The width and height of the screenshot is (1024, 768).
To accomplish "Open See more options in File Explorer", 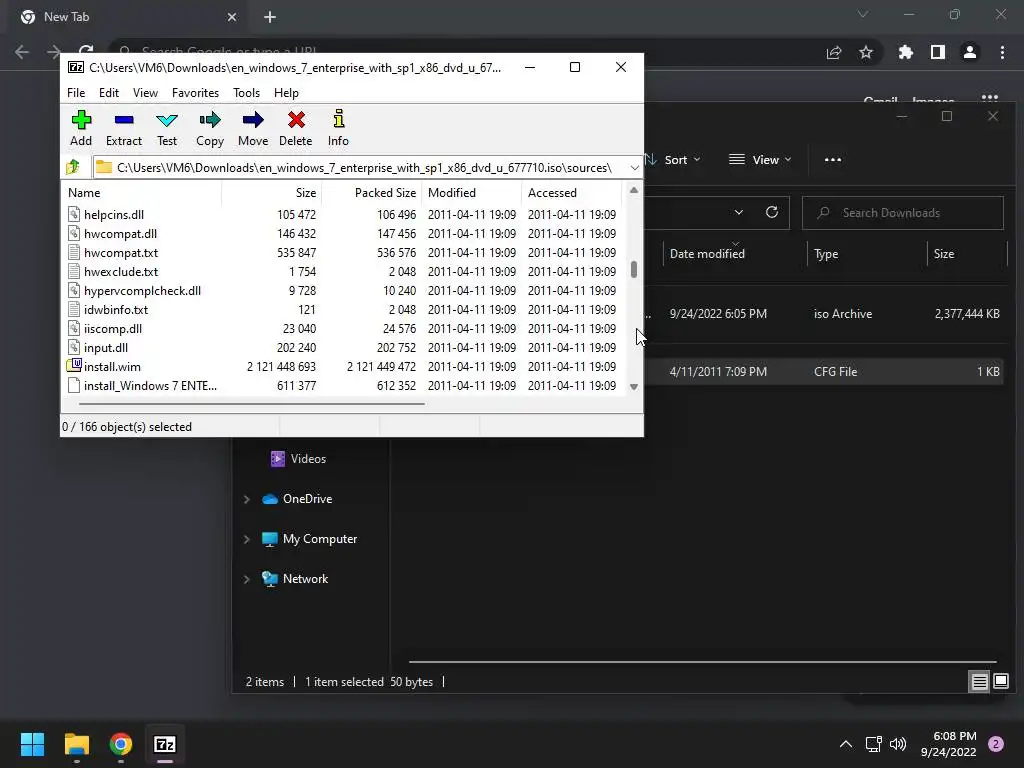I will pos(833,159).
